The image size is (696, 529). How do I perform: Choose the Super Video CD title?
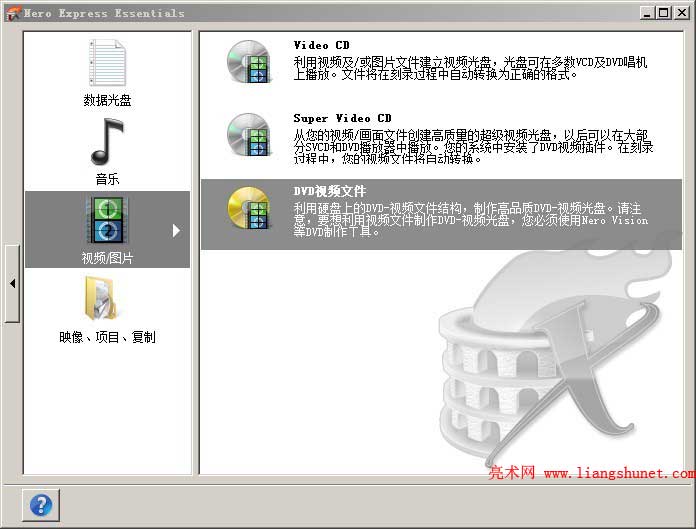pos(342,118)
